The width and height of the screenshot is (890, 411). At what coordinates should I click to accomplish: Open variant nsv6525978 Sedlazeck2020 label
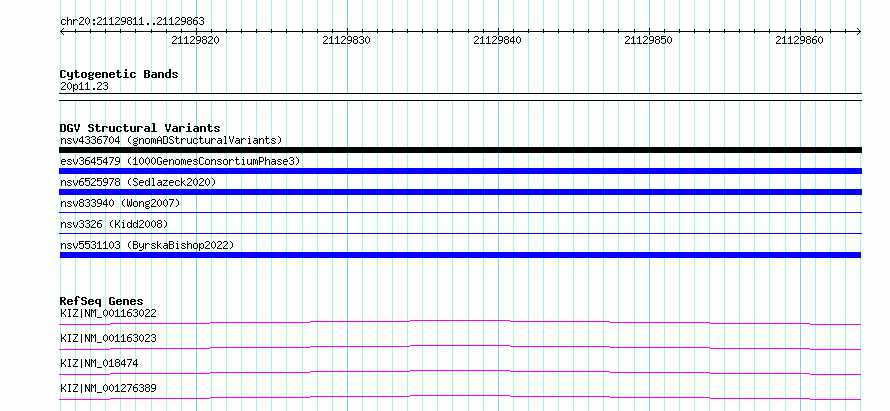138,182
